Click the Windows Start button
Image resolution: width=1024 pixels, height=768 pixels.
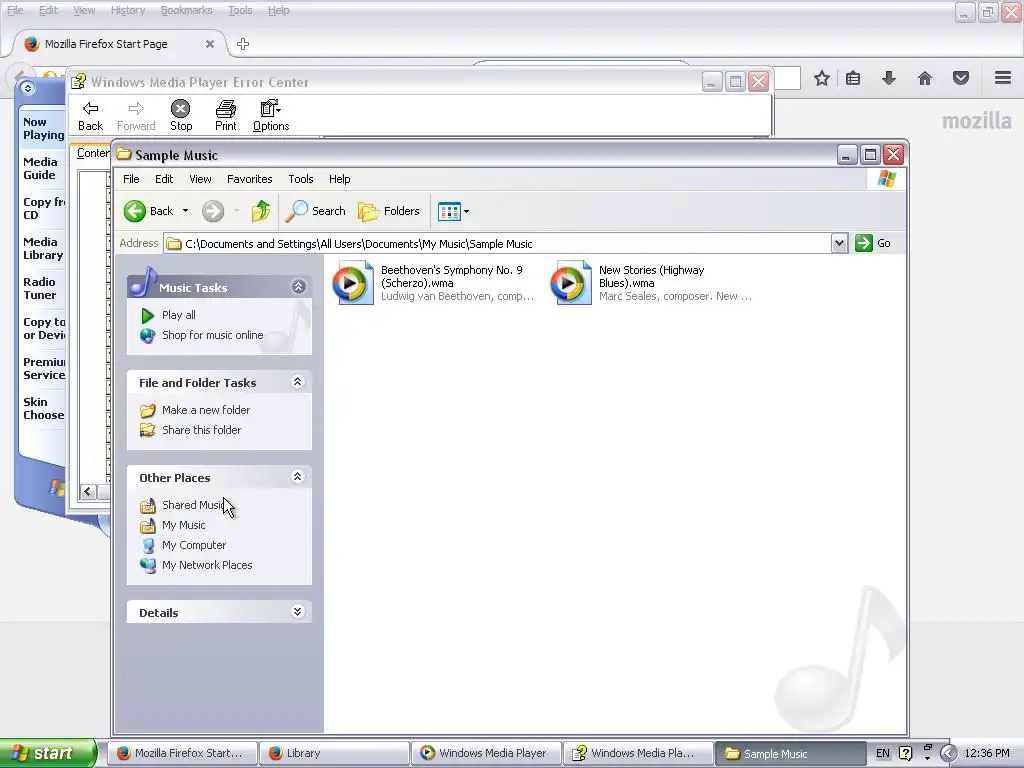point(47,753)
